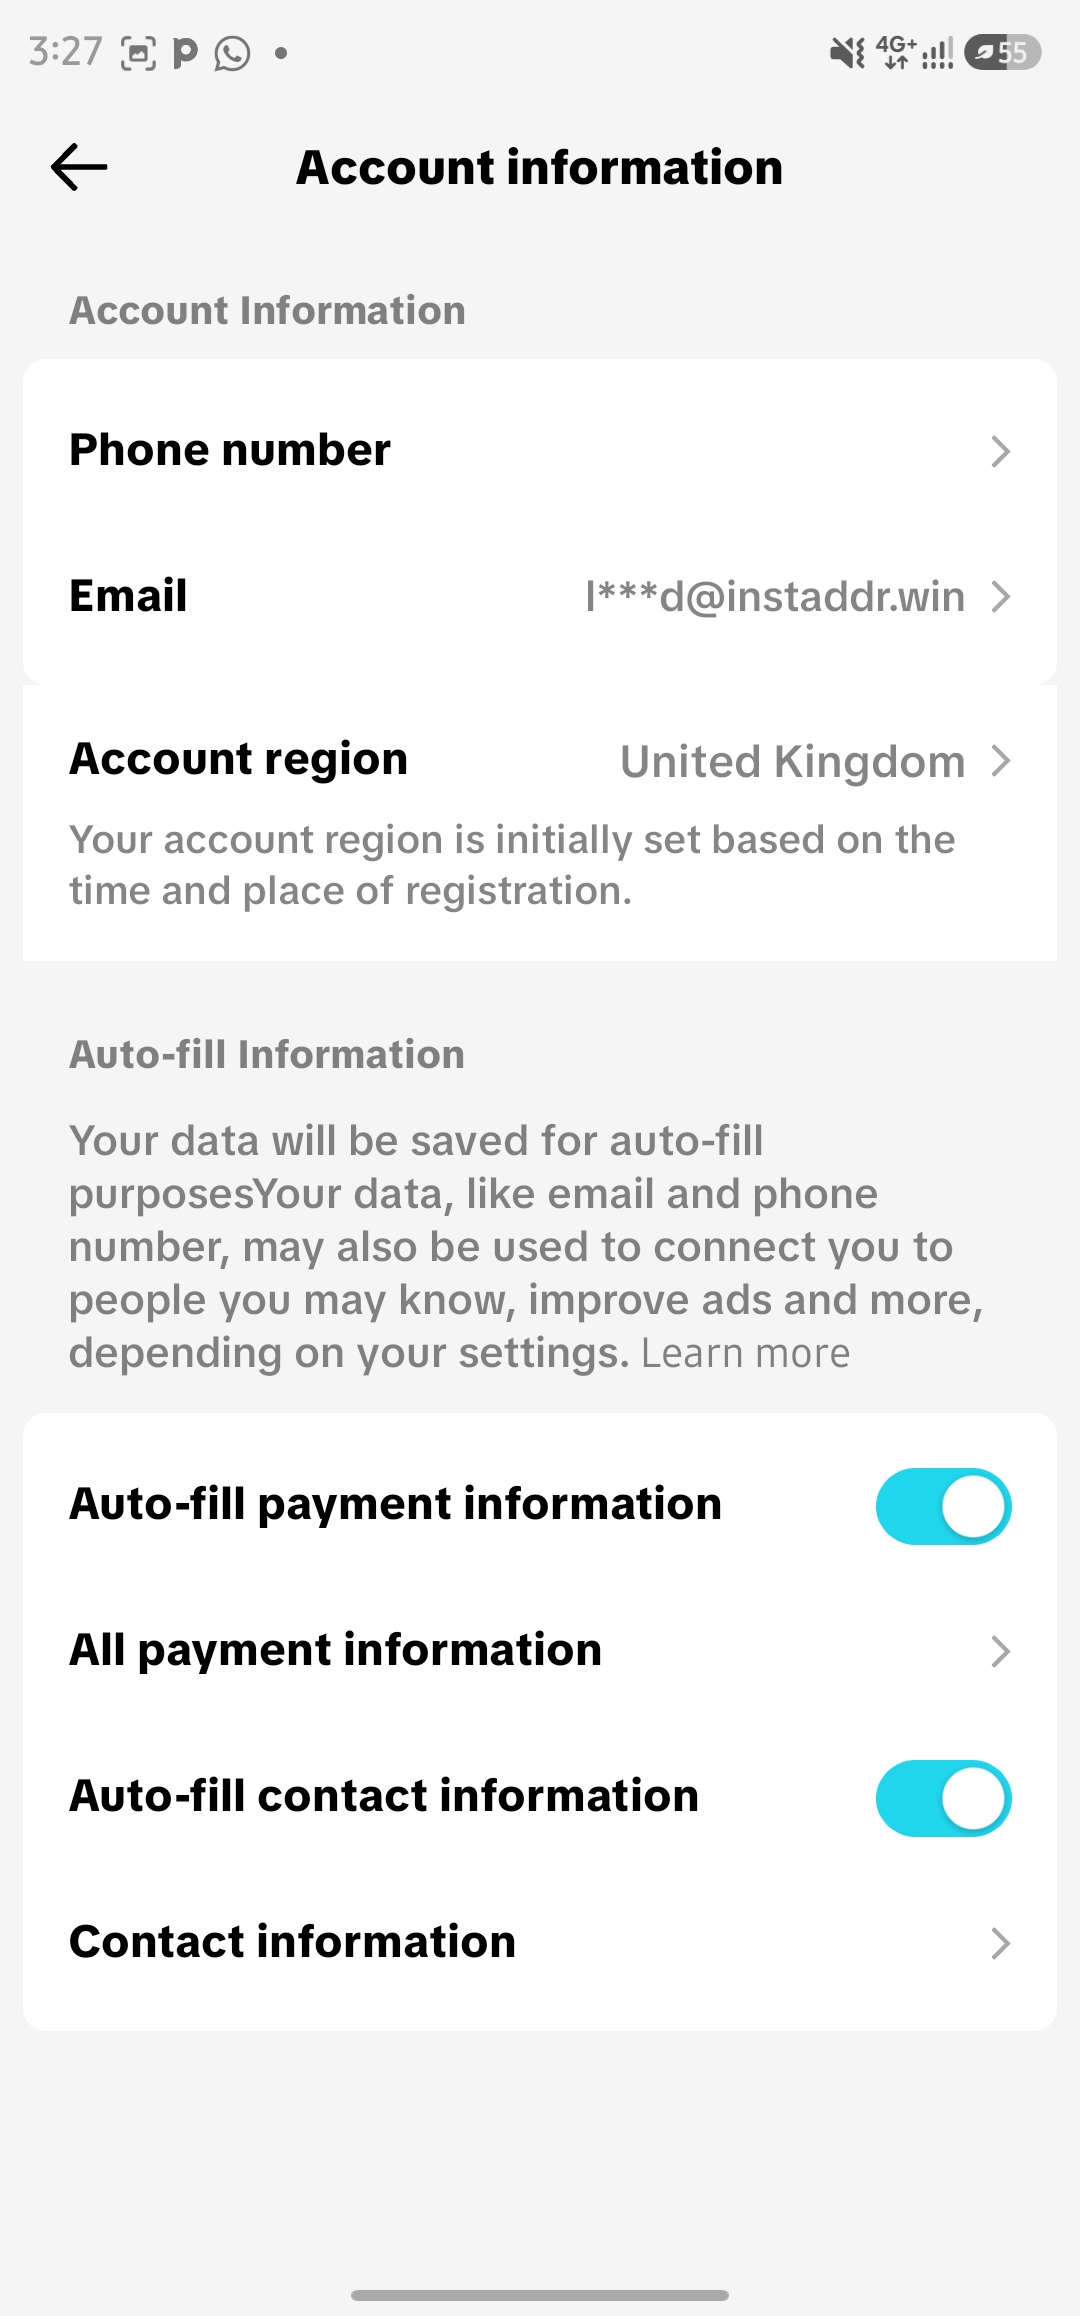Open Contact information row

pyautogui.click(x=540, y=1943)
